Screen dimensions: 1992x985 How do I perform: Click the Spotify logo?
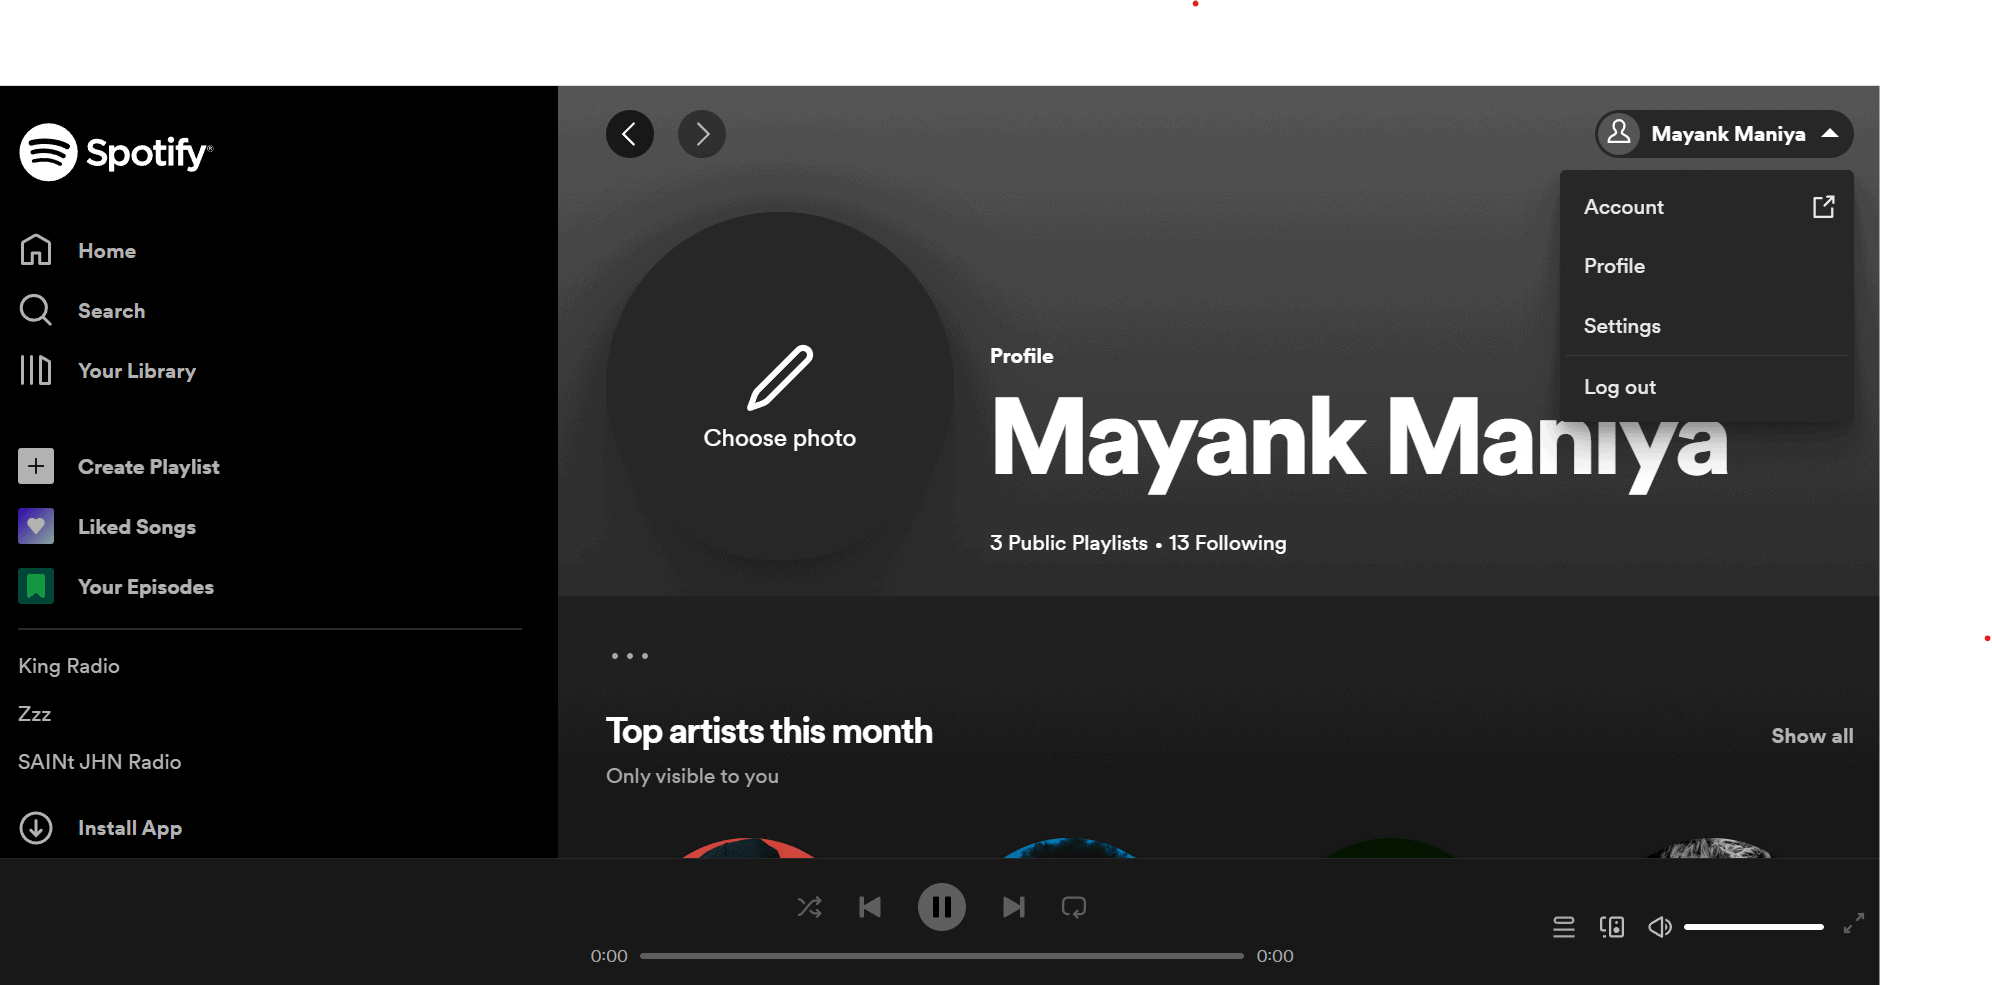click(116, 152)
